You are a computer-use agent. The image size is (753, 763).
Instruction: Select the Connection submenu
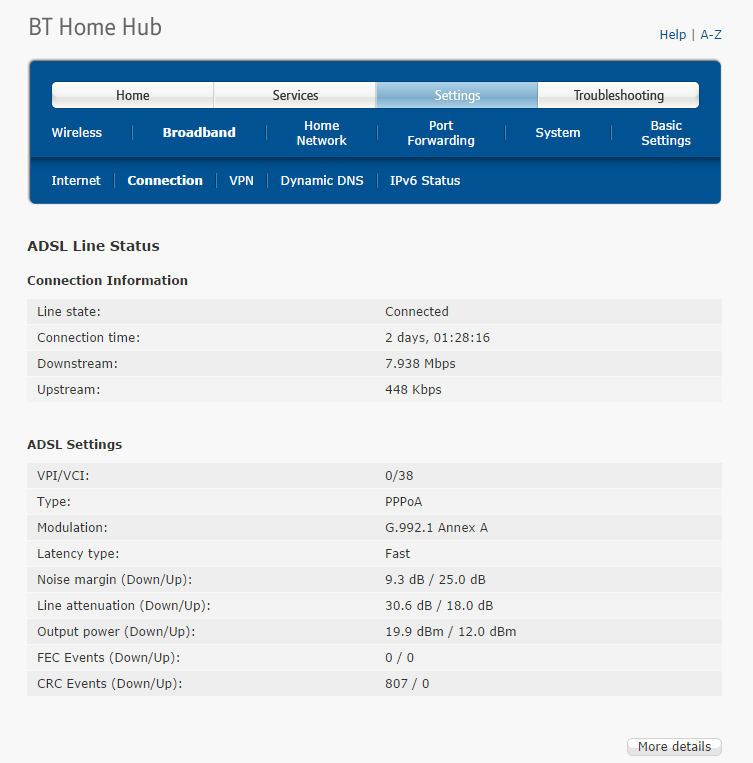[165, 181]
